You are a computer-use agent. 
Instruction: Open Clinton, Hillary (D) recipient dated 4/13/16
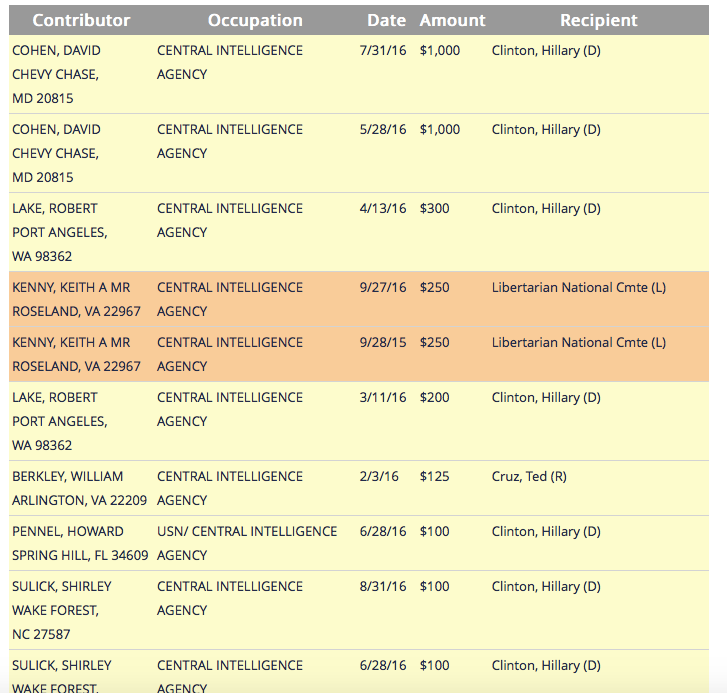point(546,209)
